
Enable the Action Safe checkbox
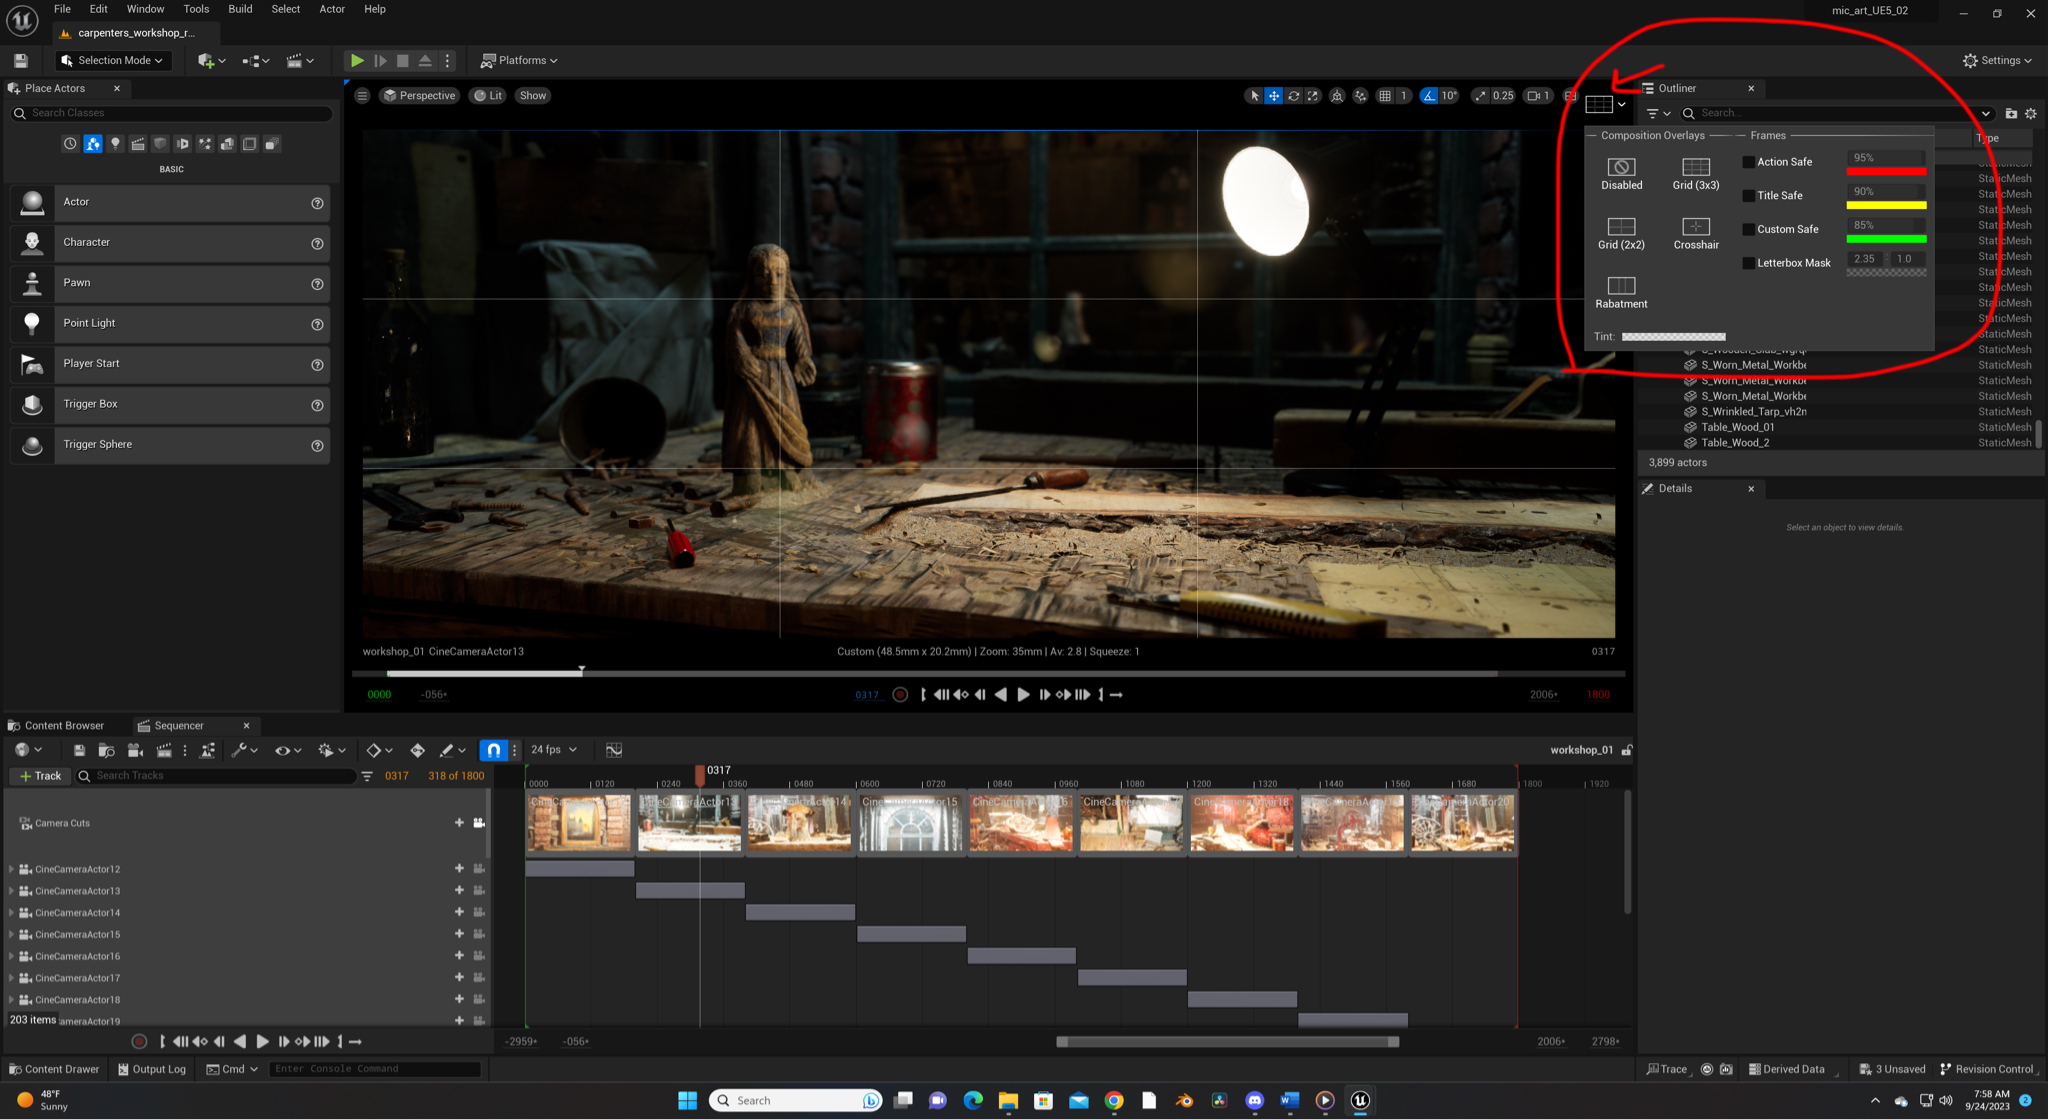tap(1748, 162)
